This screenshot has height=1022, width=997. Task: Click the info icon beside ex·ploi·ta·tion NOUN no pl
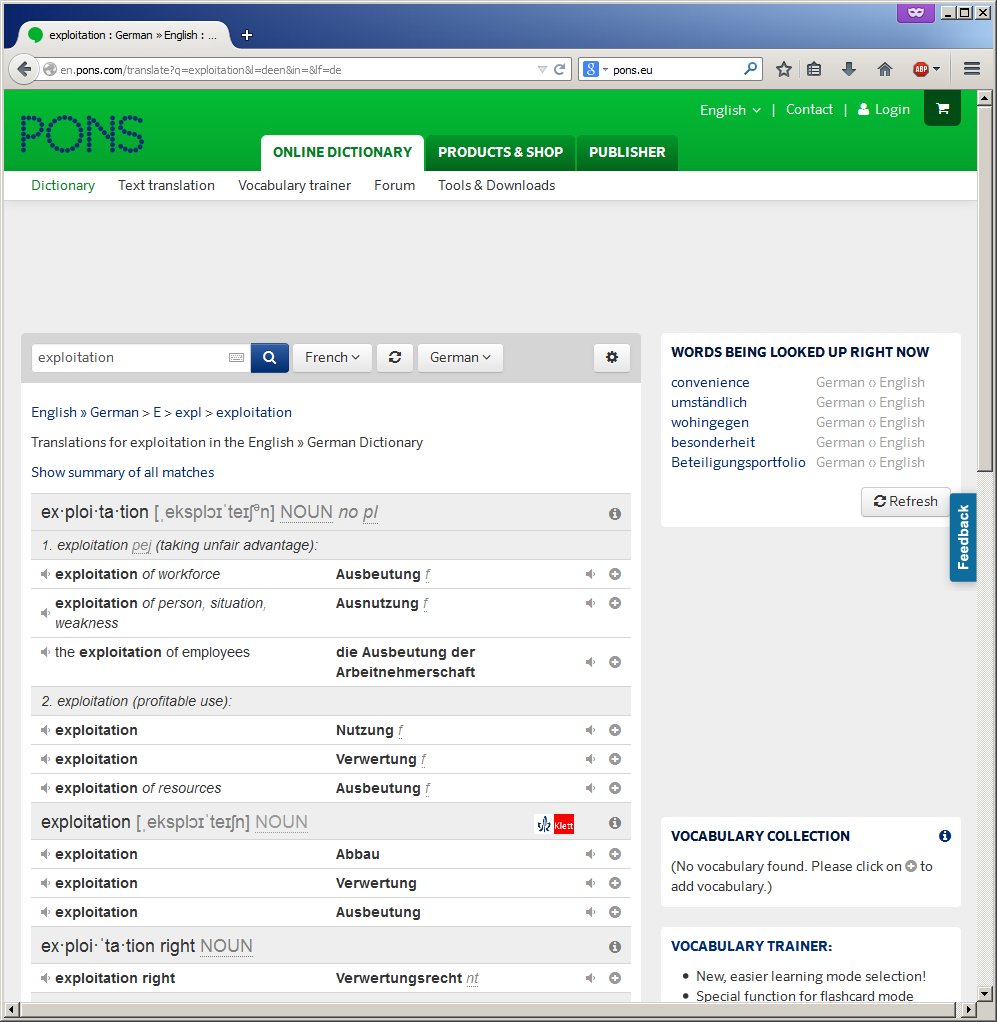click(x=614, y=514)
